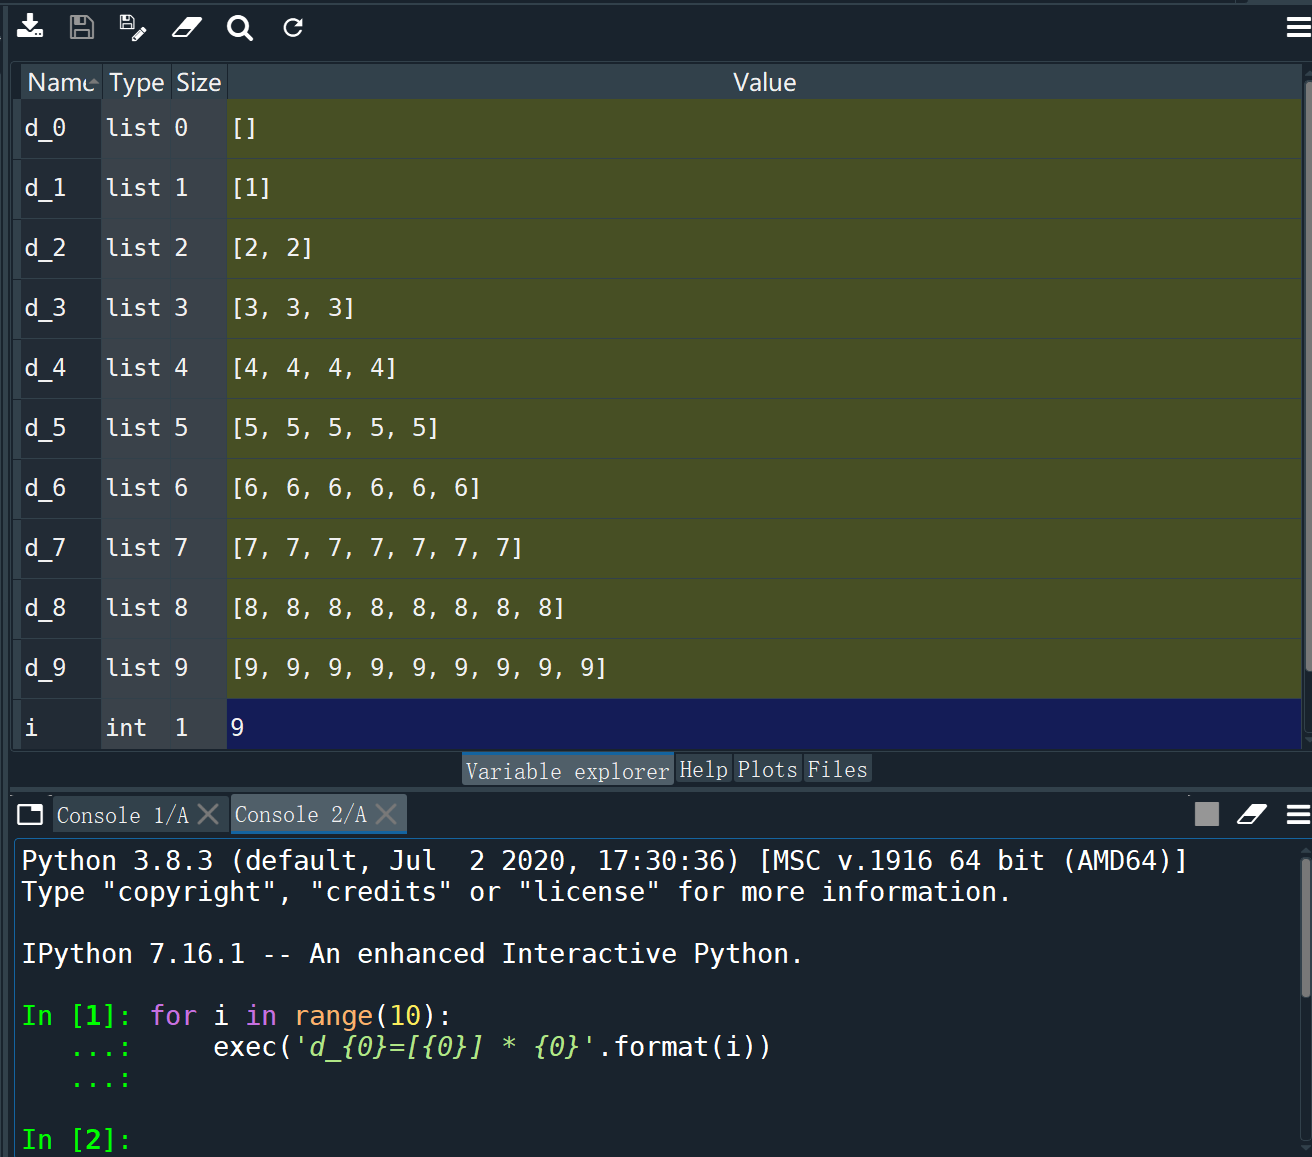Click the value [5, 5, 5, 5, 5]
1312x1157 pixels.
[764, 428]
